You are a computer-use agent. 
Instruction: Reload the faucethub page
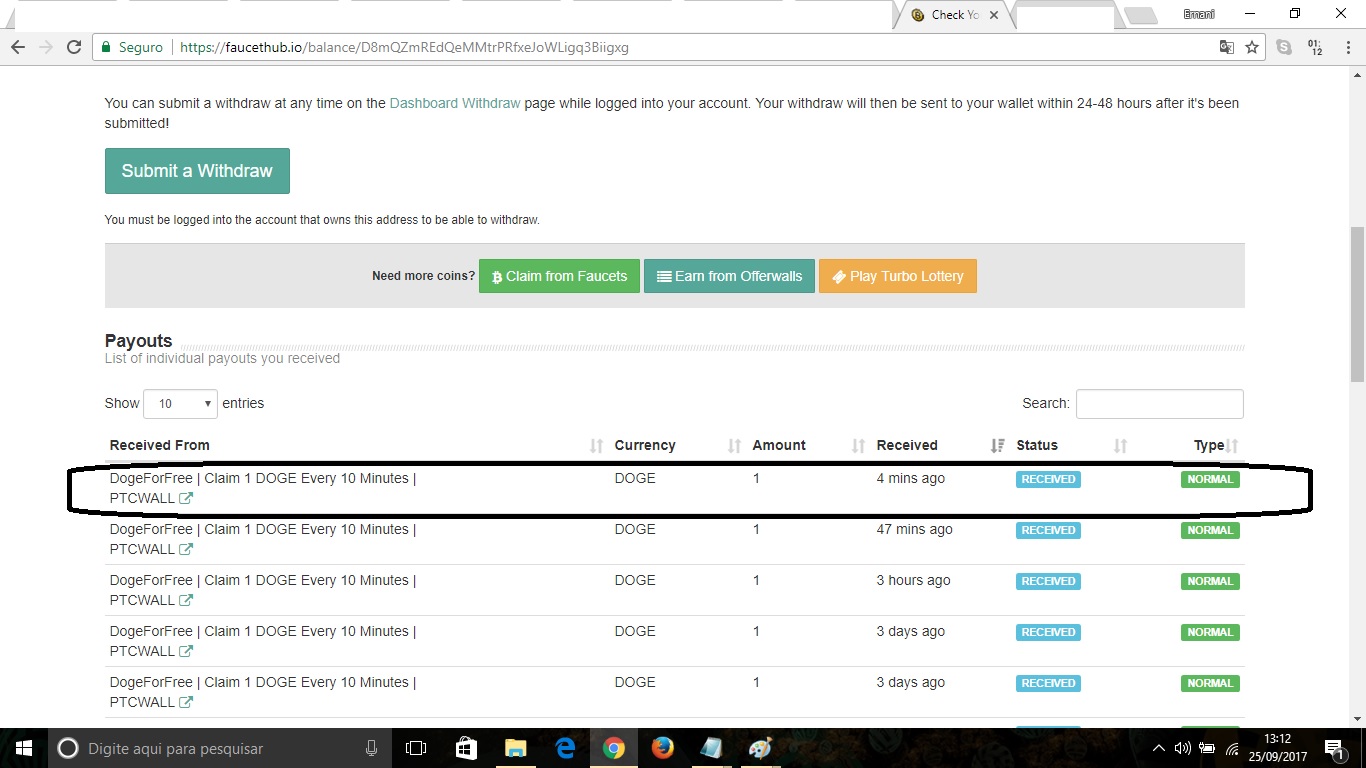coord(73,47)
